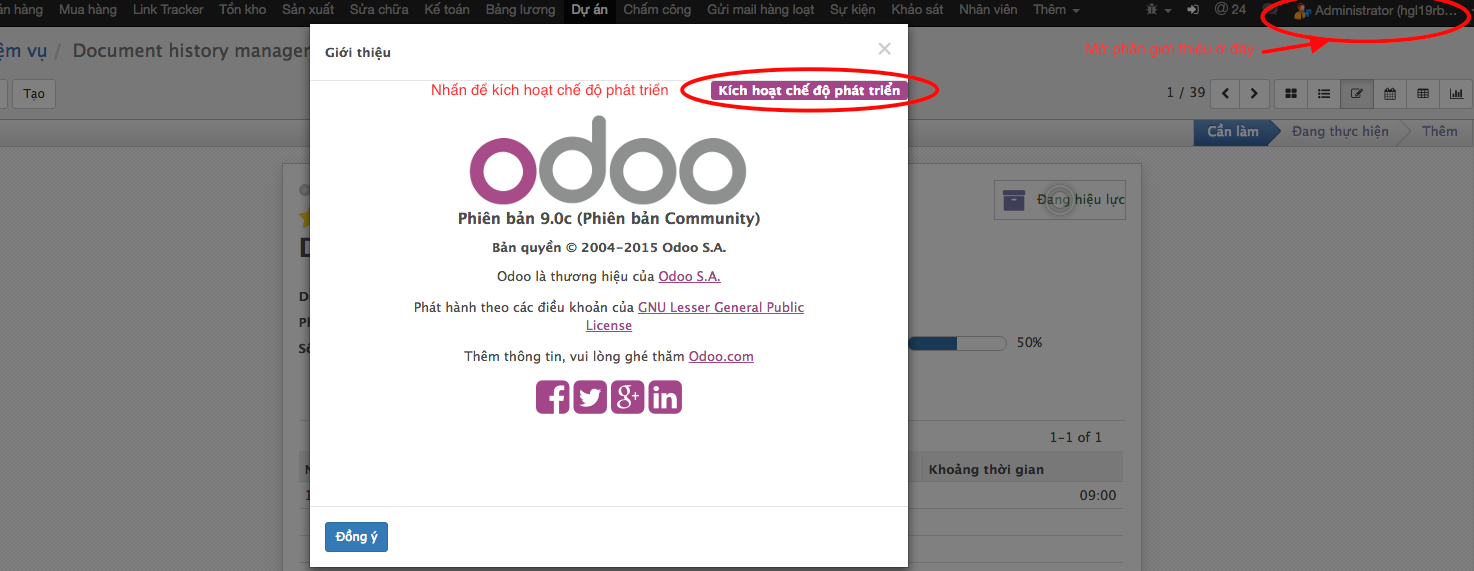Open the Mua hàng menu

pos(88,10)
